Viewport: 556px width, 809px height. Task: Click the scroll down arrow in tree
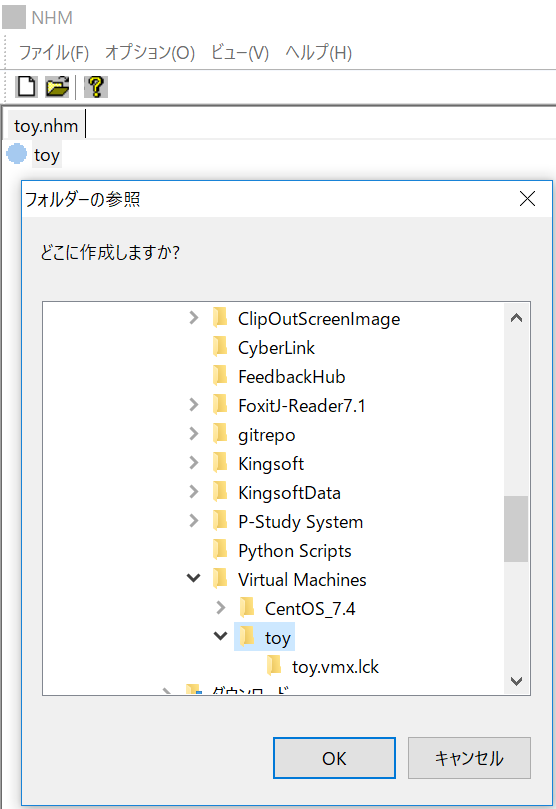[516, 681]
